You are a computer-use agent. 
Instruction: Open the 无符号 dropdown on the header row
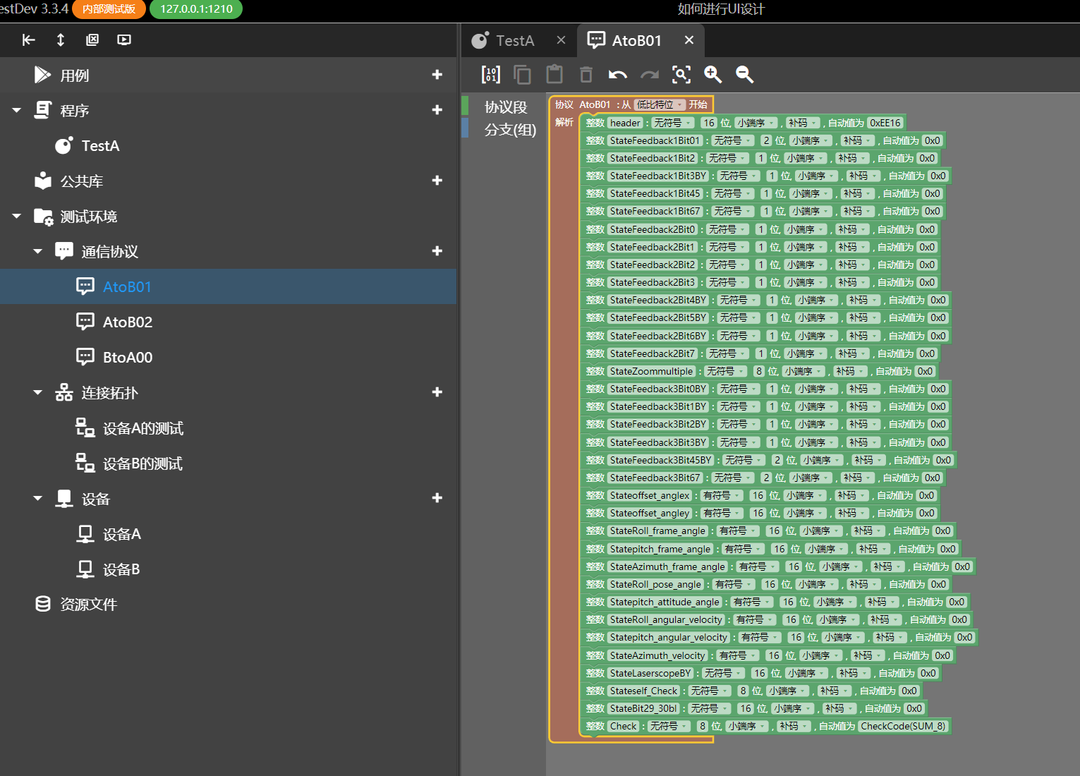tap(672, 123)
